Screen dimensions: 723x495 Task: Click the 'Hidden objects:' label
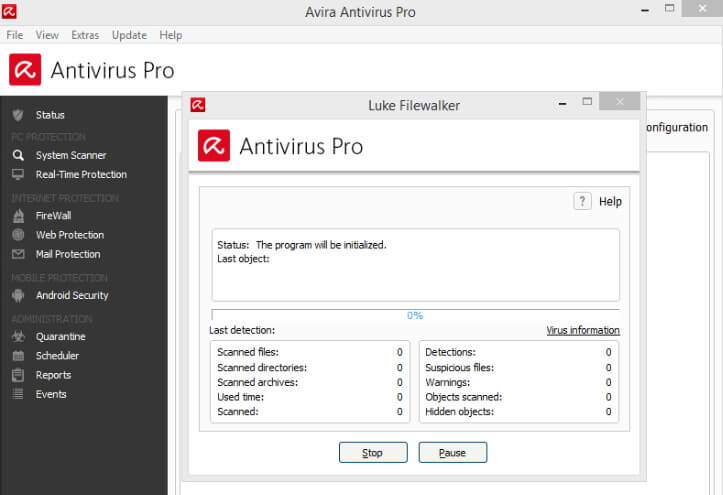(460, 412)
